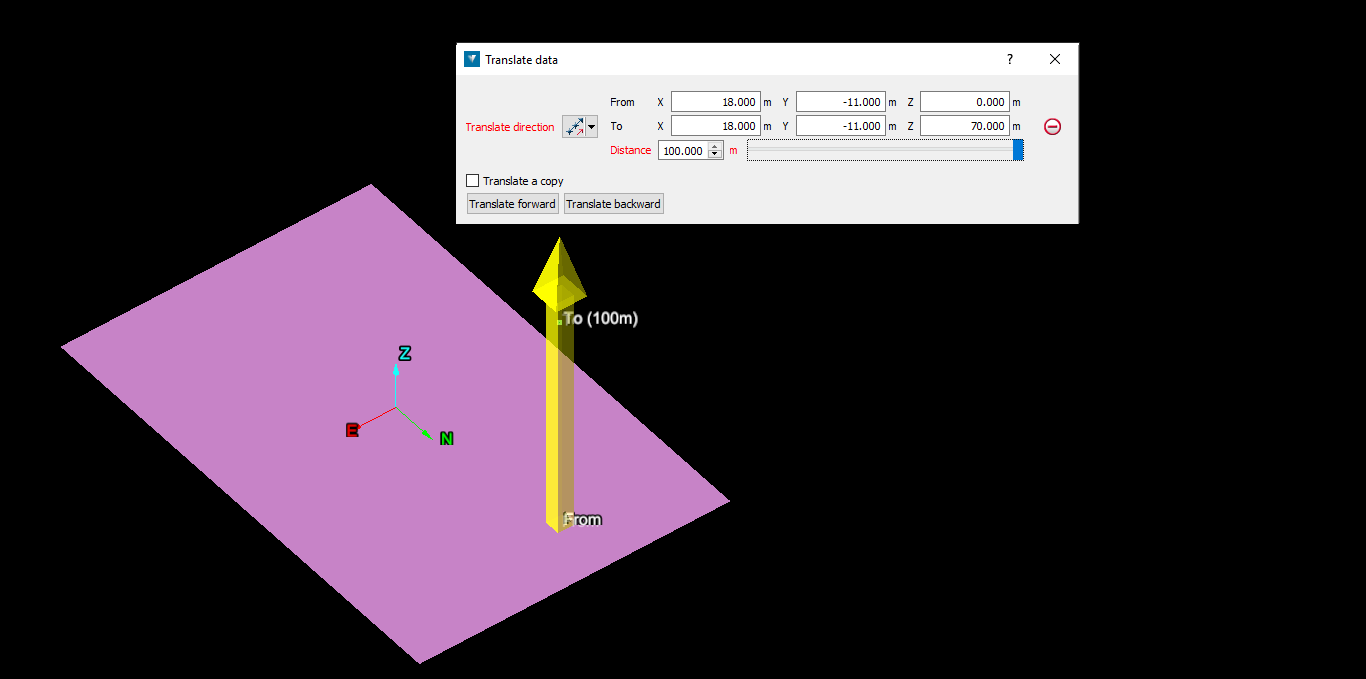Image resolution: width=1366 pixels, height=679 pixels.
Task: Select the N axis indicator in the viewport
Action: point(447,438)
